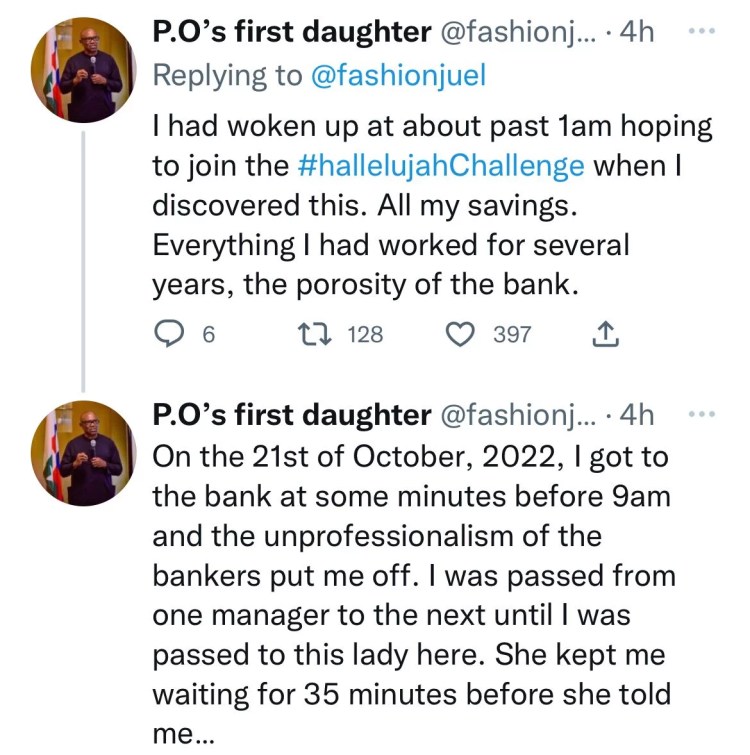Click the reply icon on first tweet
The width and height of the screenshot is (750, 755).
(171, 335)
